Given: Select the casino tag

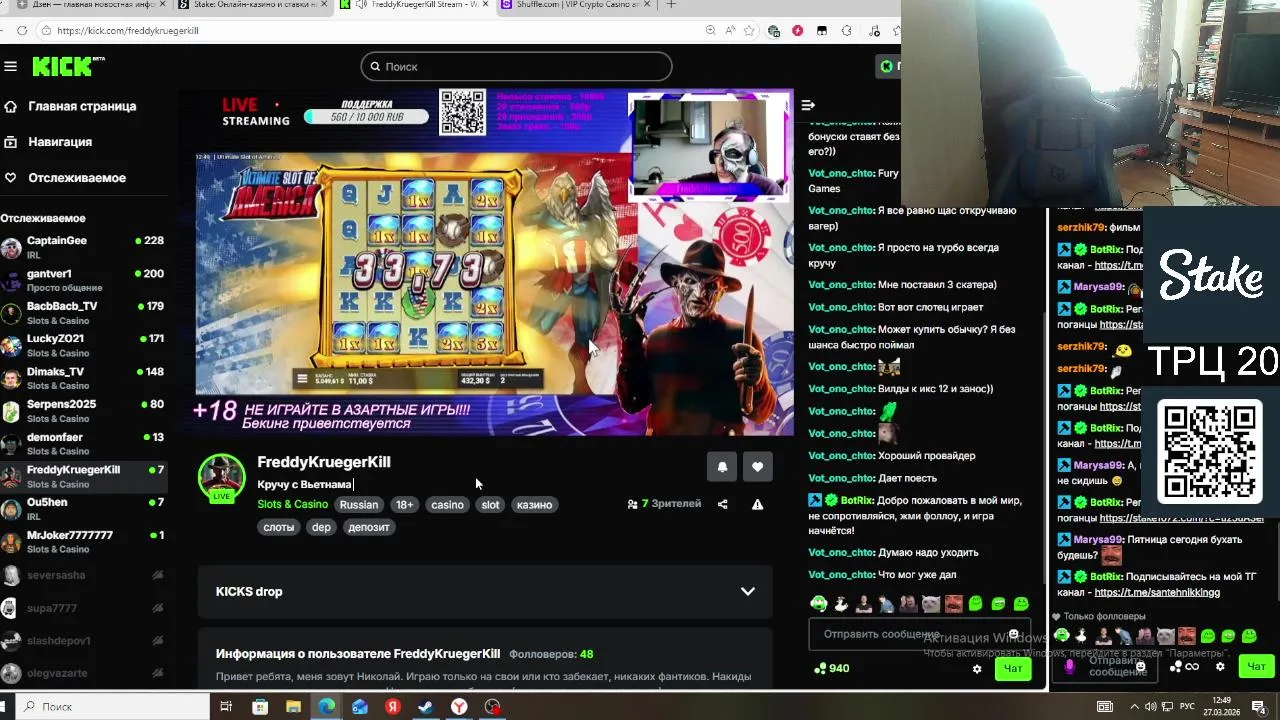Looking at the screenshot, I should click(x=447, y=505).
